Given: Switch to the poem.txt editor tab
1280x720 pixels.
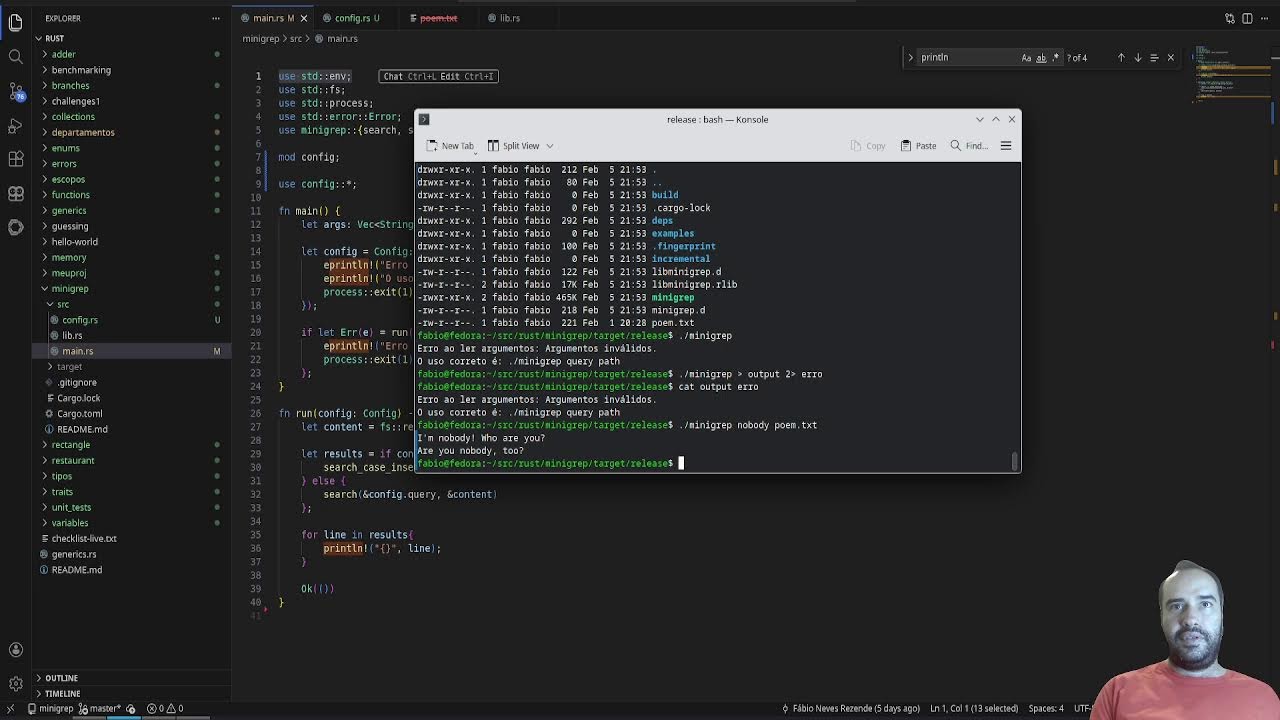Looking at the screenshot, I should [438, 18].
